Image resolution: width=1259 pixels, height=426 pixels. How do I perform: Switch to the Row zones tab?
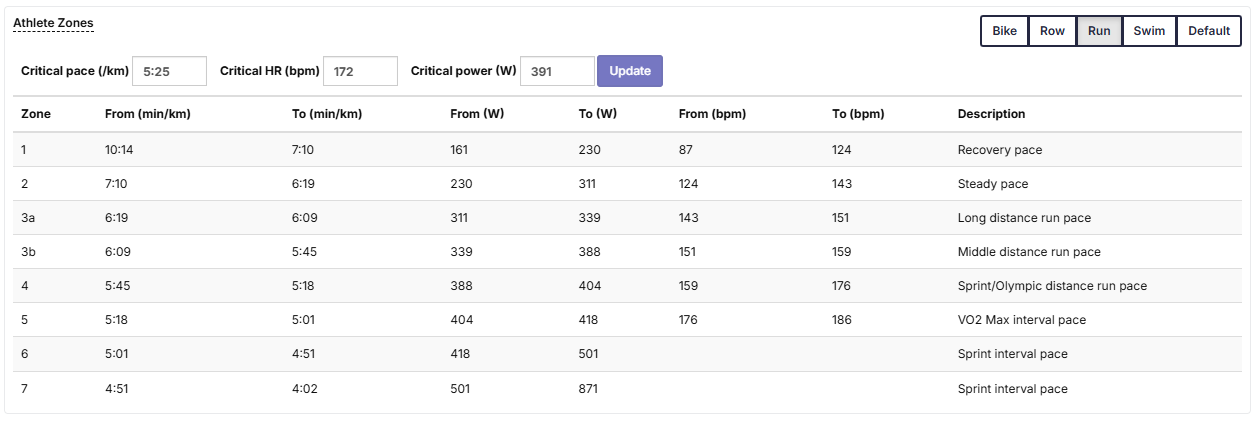[x=1052, y=31]
